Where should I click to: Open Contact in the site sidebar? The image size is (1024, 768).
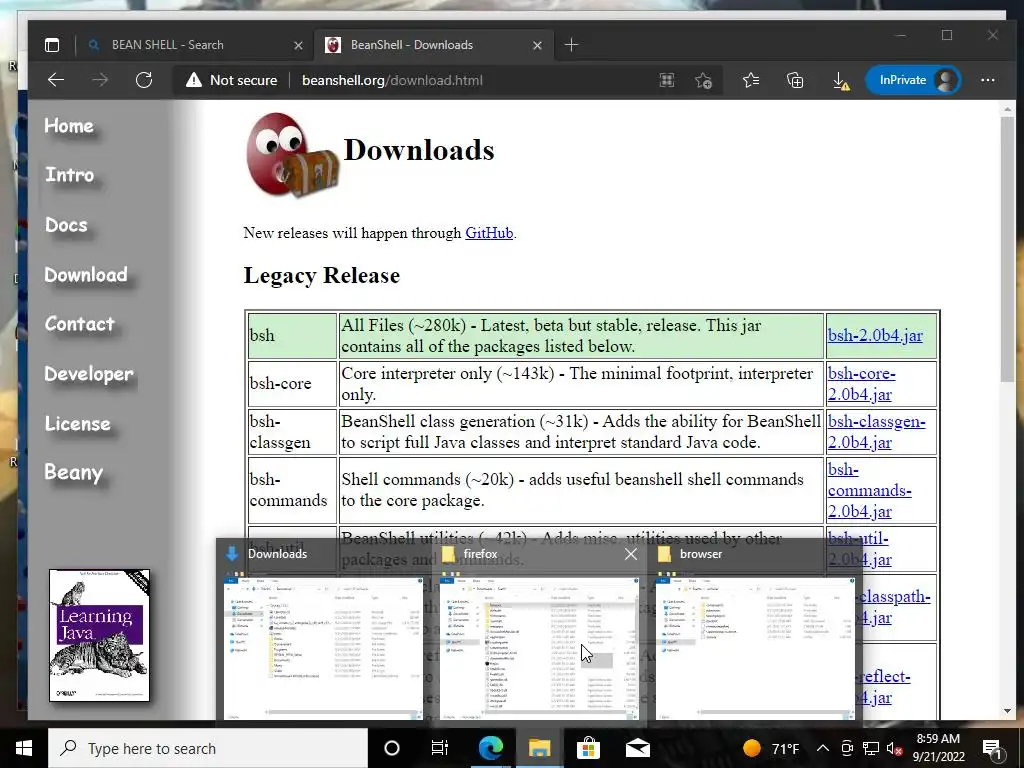80,324
